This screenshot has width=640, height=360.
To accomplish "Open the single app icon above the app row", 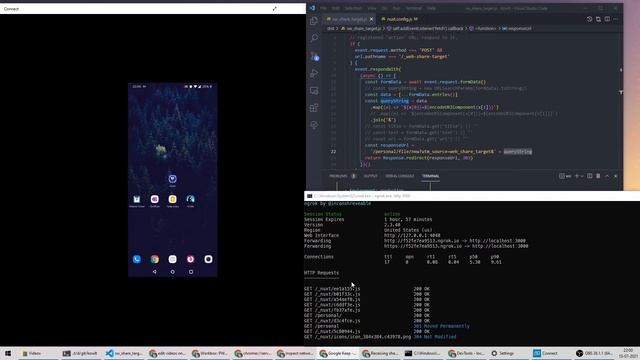I will [173, 179].
